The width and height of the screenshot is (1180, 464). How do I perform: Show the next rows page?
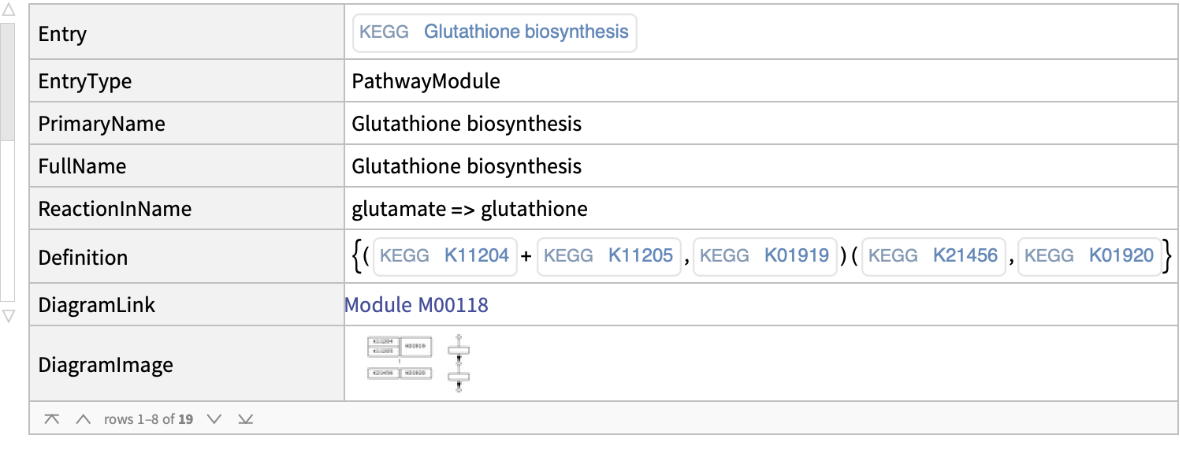(x=212, y=418)
